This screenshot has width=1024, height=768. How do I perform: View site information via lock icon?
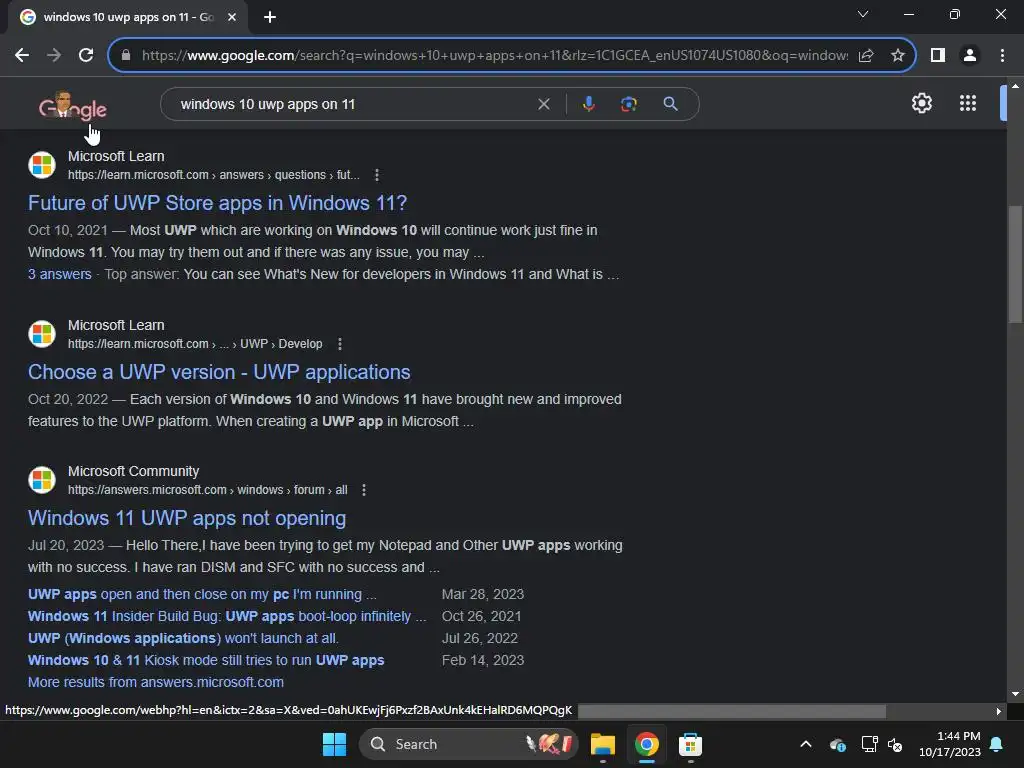pyautogui.click(x=126, y=56)
